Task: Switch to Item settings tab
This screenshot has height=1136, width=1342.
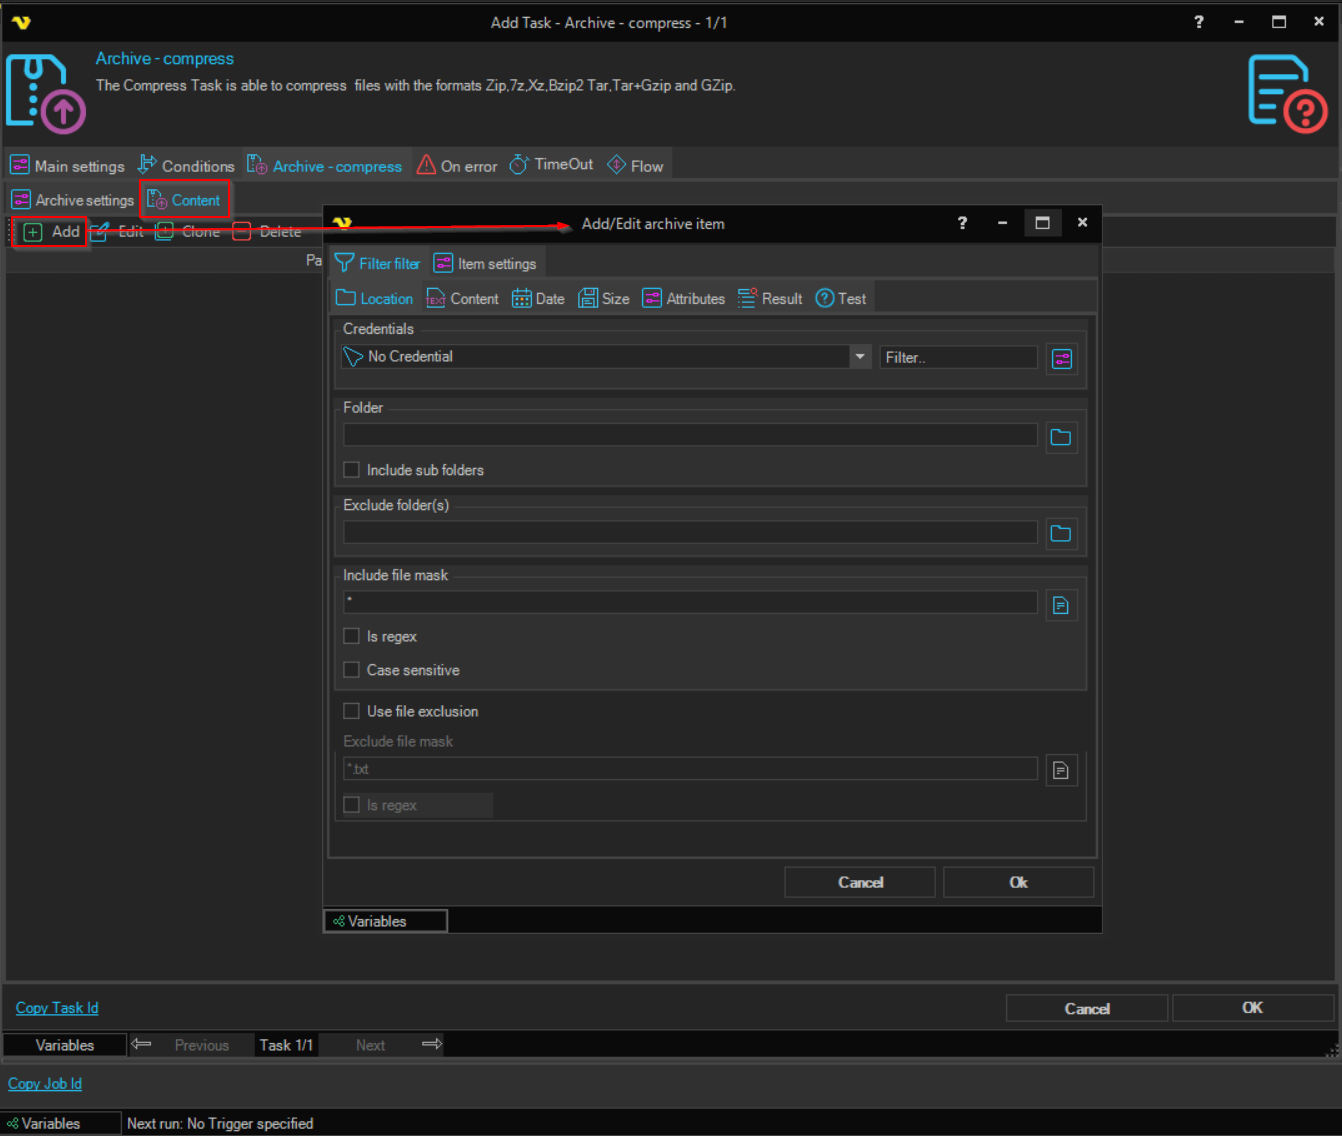Action: [485, 264]
